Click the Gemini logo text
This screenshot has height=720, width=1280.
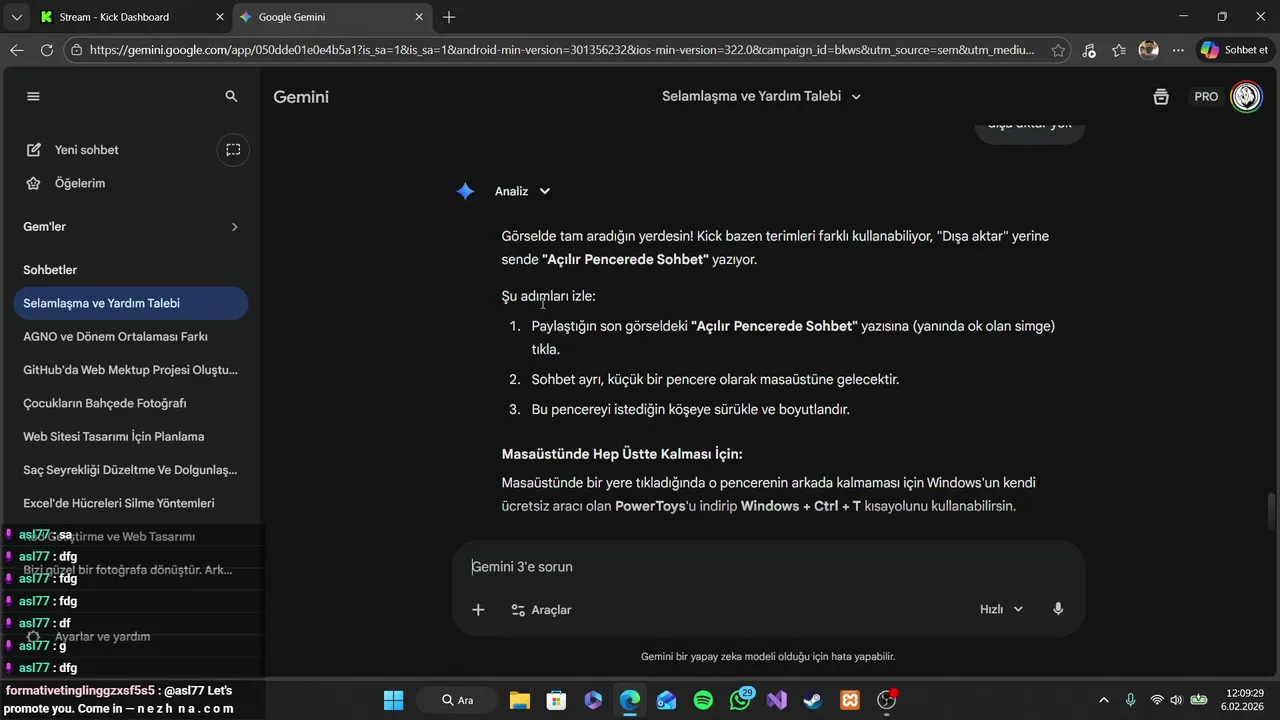(x=301, y=97)
